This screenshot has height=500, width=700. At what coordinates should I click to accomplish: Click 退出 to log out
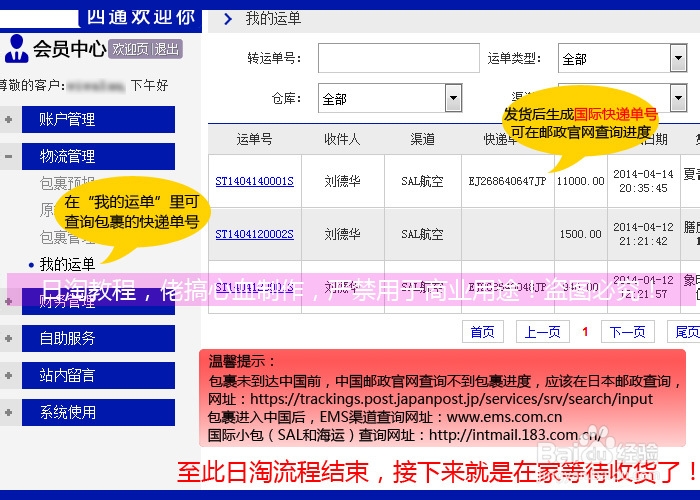(167, 49)
